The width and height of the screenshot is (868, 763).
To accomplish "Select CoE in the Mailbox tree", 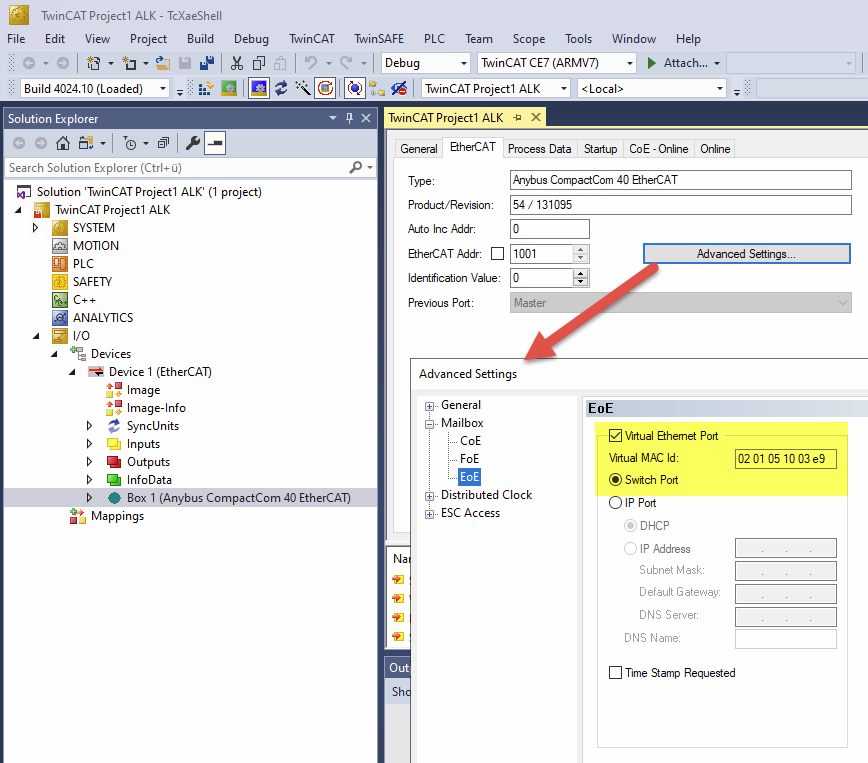I will pos(471,441).
